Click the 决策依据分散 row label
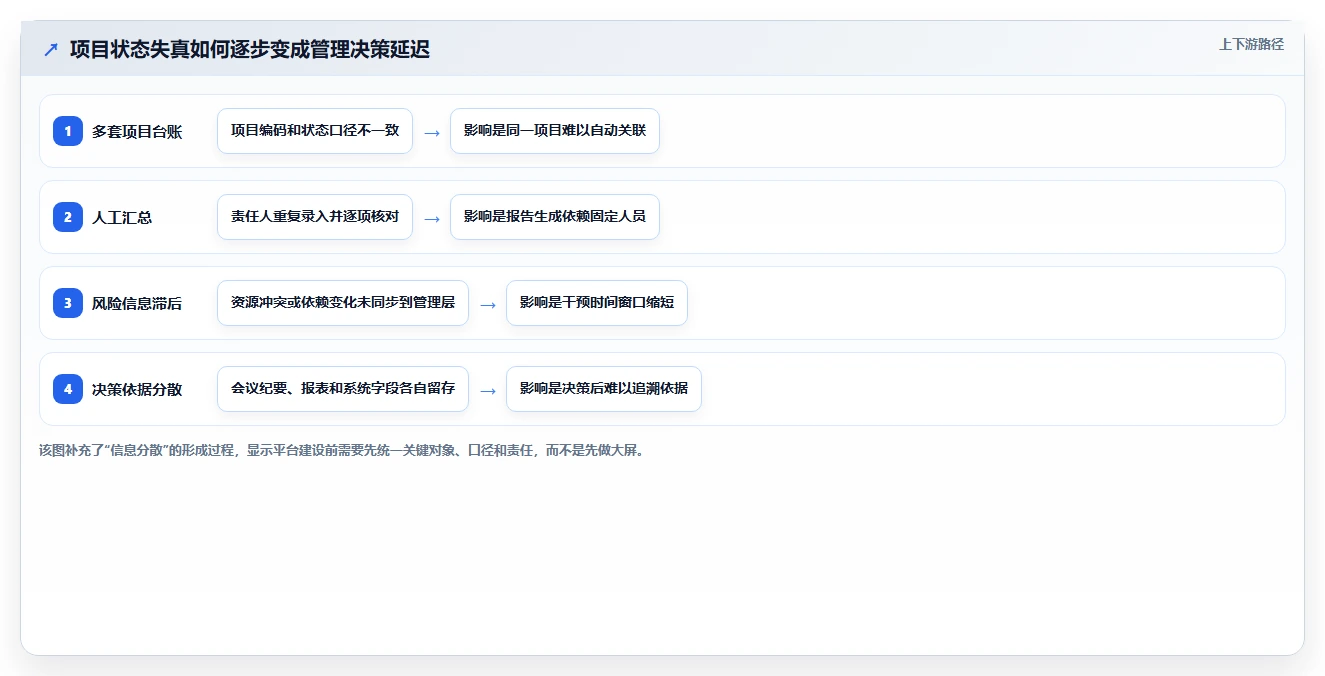Image resolution: width=1325 pixels, height=676 pixels. 137,389
